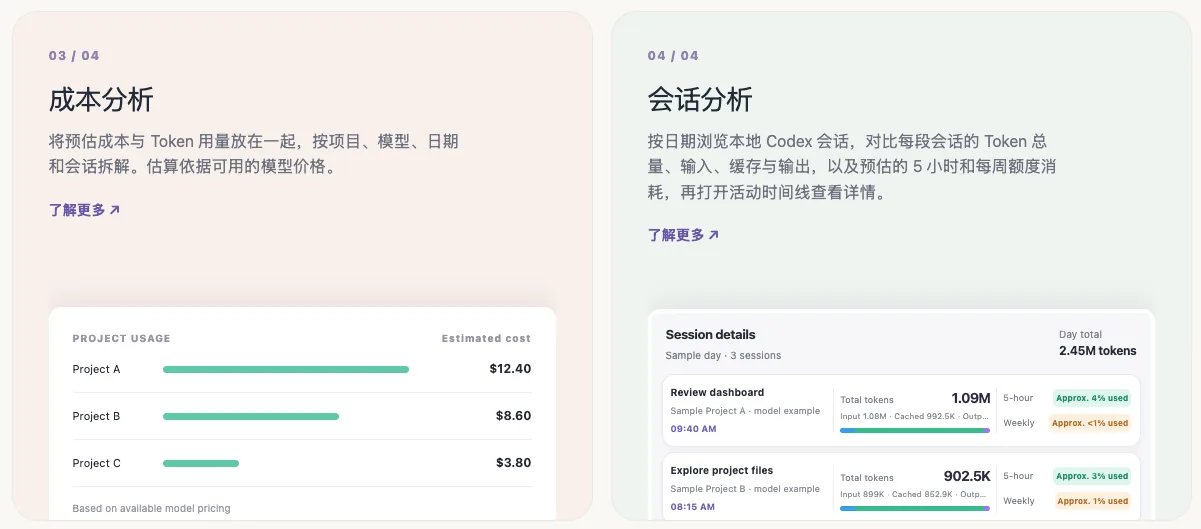
Task: Click the 2.45M tokens day total
Action: (1097, 351)
